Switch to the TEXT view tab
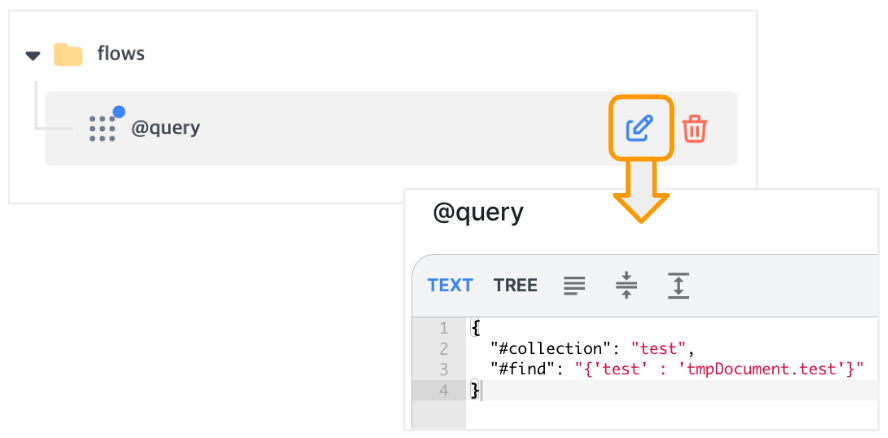The image size is (888, 438). pyautogui.click(x=450, y=285)
